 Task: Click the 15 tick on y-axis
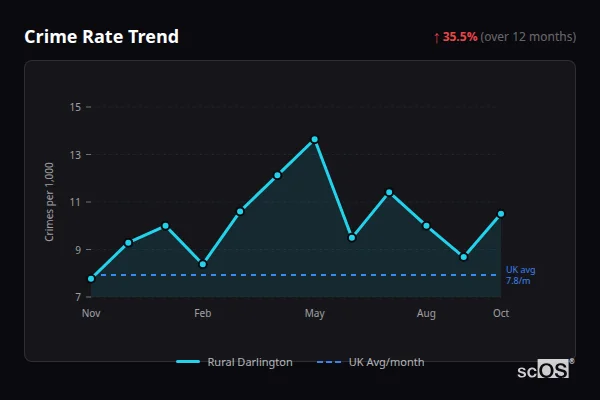(75, 107)
